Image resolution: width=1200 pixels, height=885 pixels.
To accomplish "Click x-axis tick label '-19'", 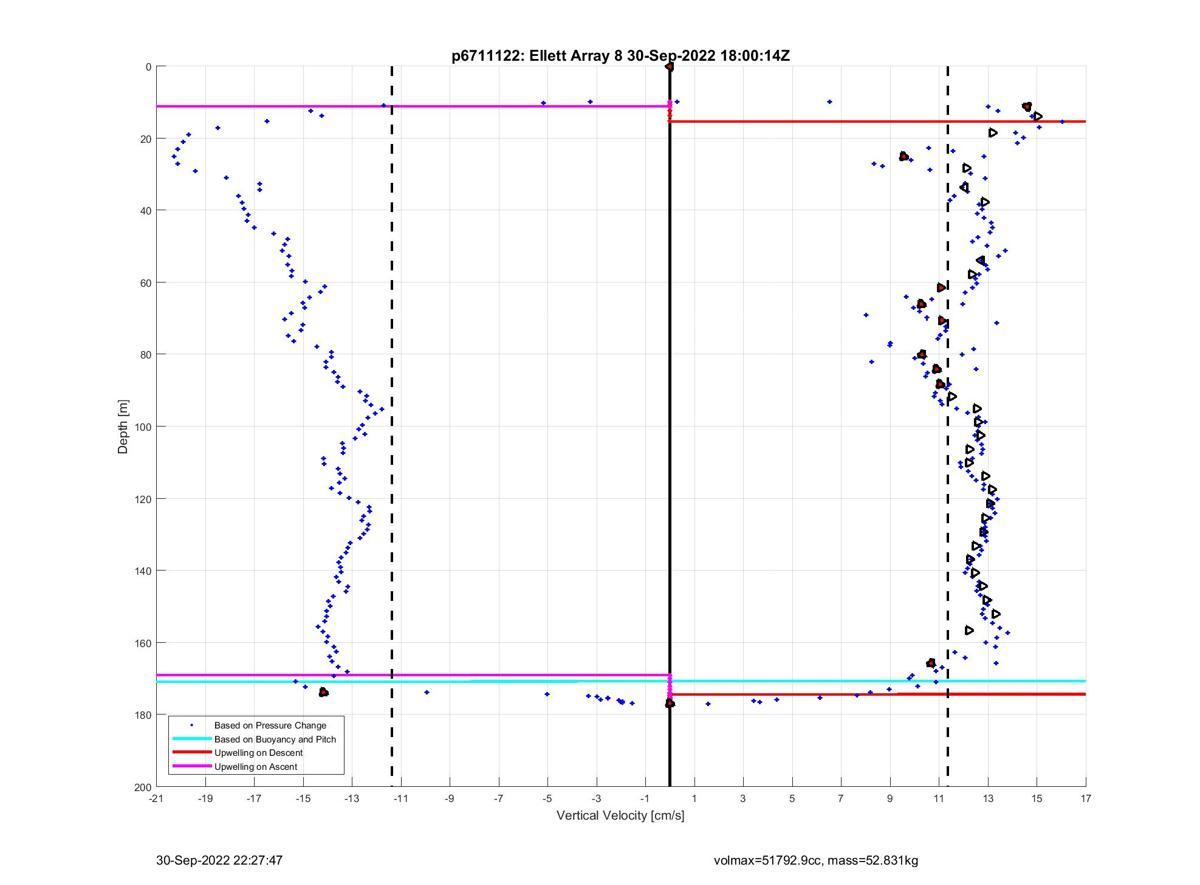I will click(205, 798).
